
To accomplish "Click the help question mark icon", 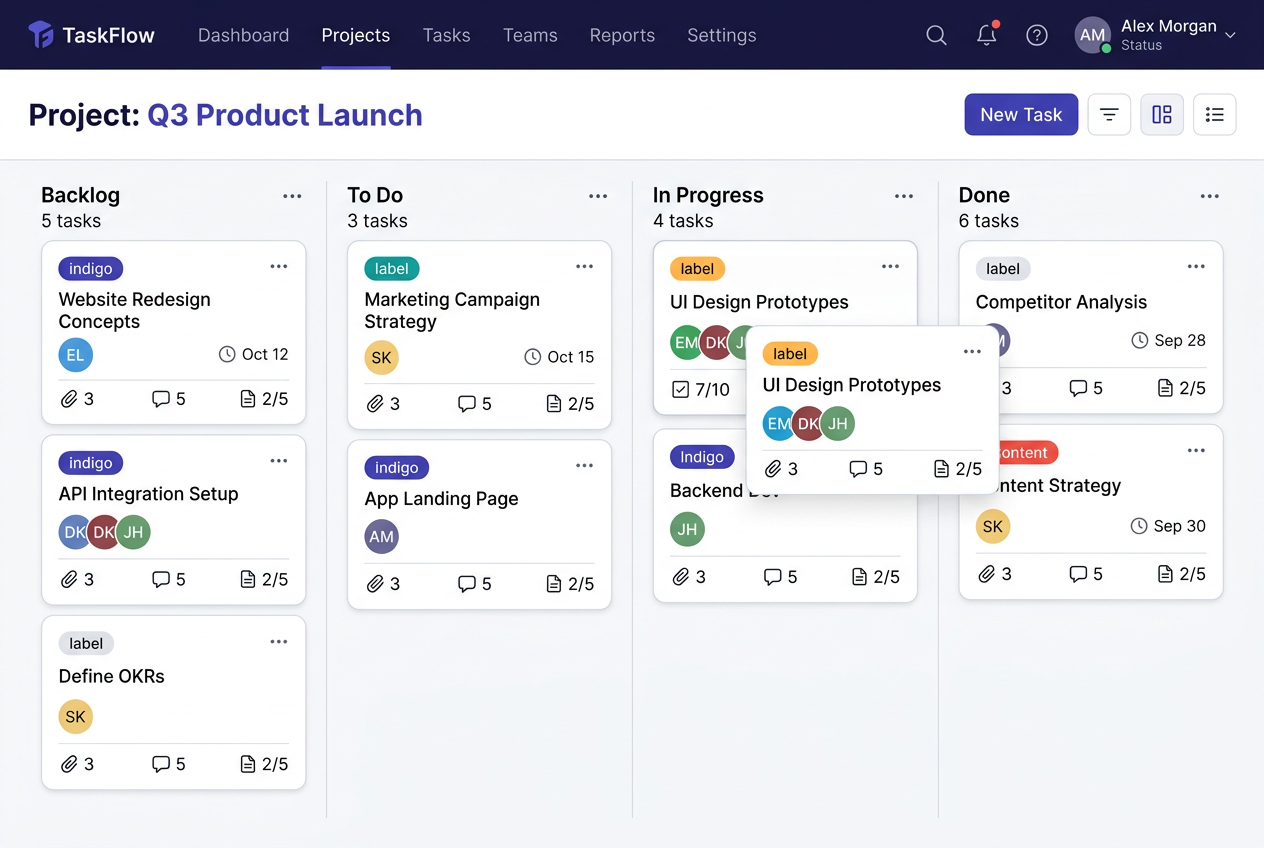I will pos(1037,35).
